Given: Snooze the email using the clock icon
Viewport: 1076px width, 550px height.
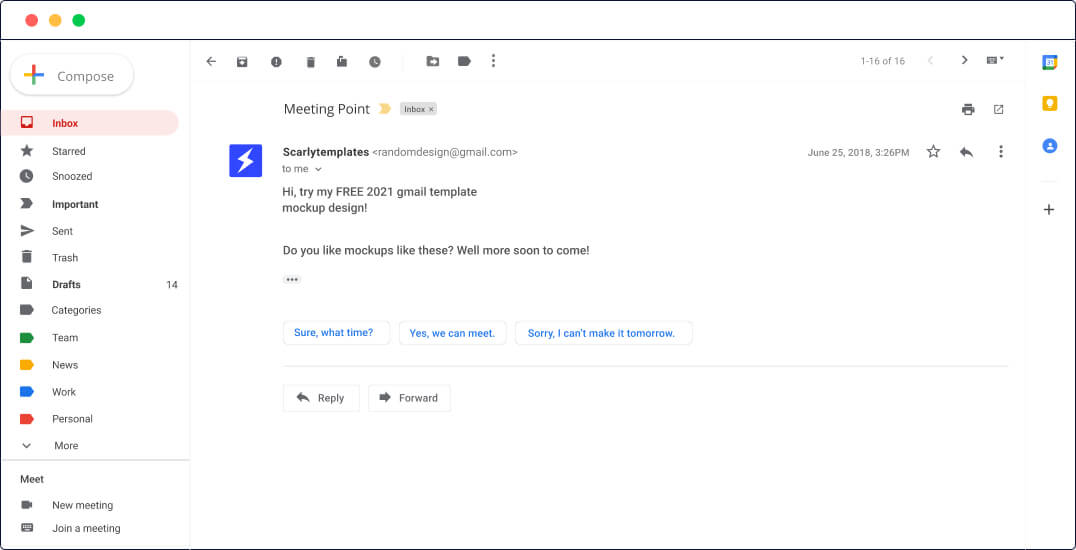Looking at the screenshot, I should coord(375,61).
